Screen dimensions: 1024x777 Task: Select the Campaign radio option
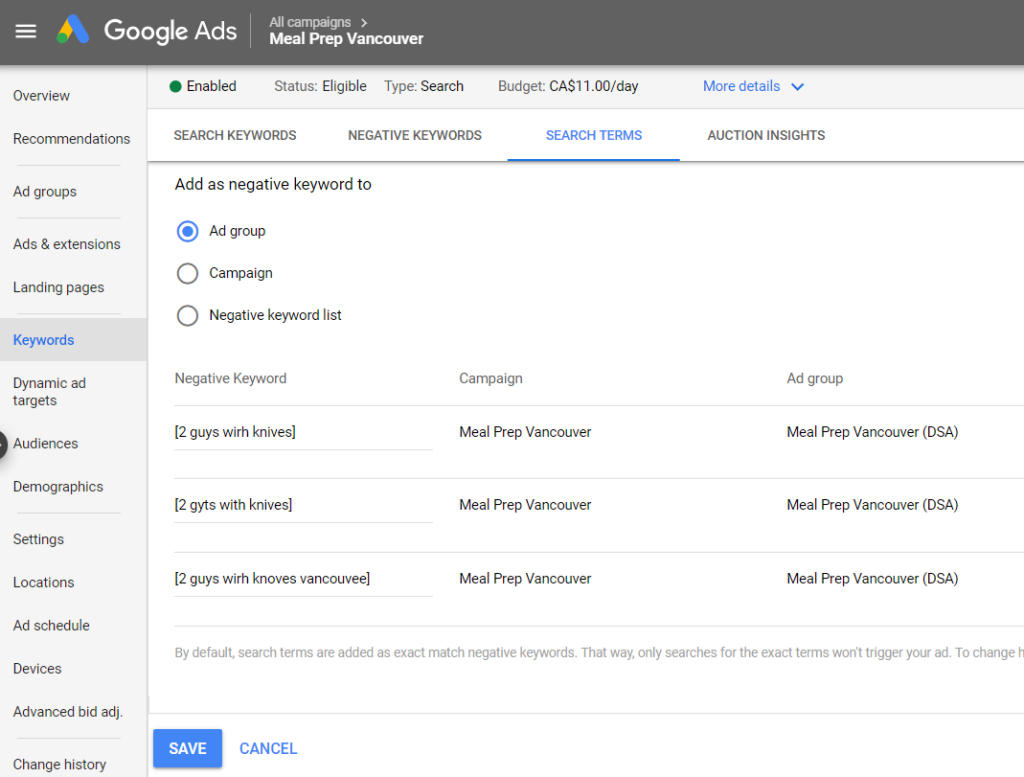click(187, 273)
